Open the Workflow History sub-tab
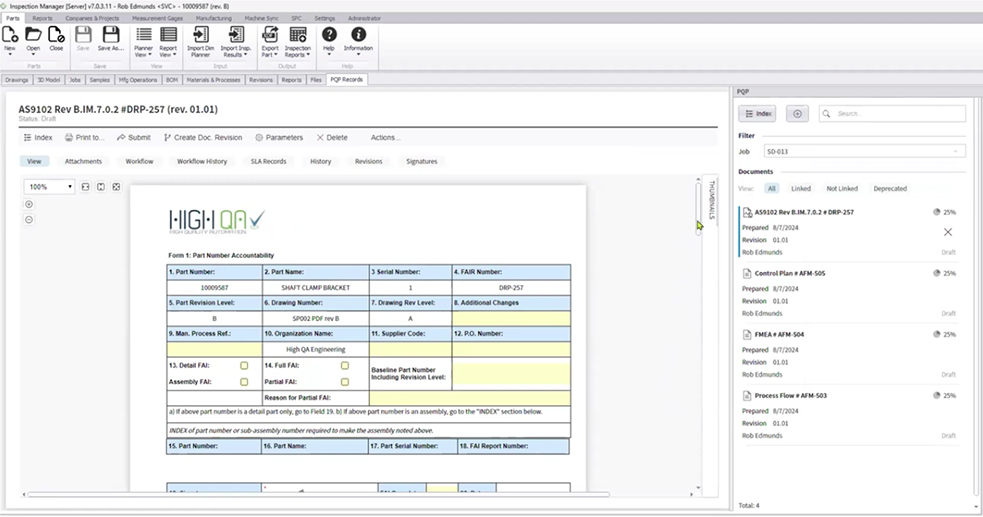Screen dimensions: 983x517 [202, 162]
